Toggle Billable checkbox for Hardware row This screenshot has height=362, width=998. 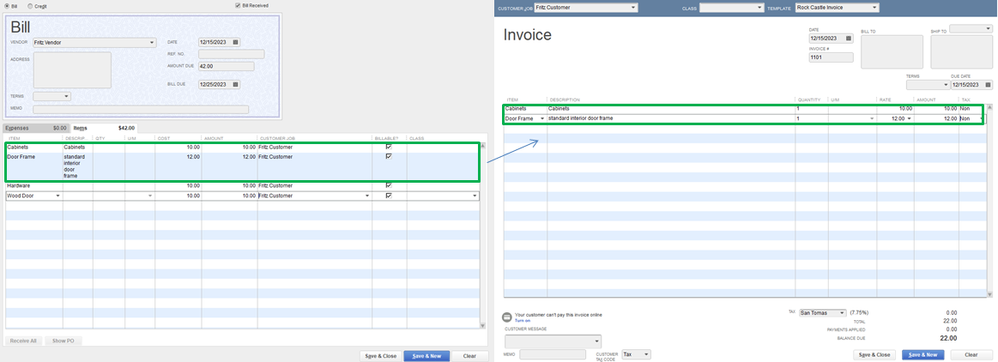click(389, 186)
